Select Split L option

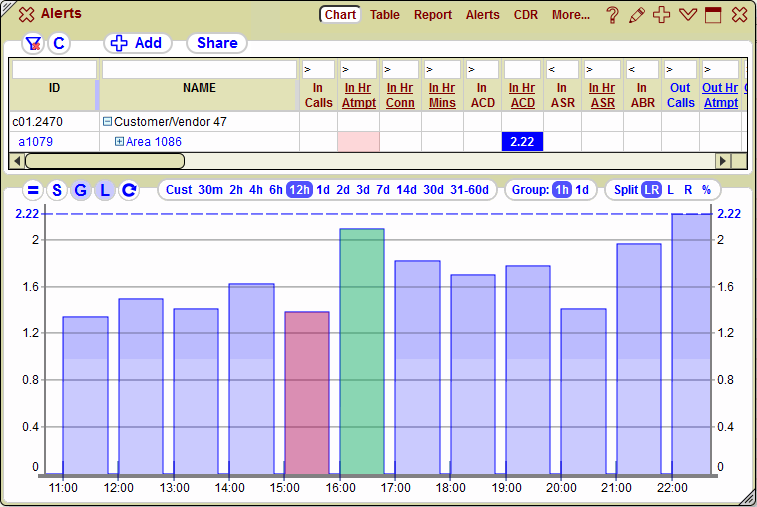pos(670,190)
